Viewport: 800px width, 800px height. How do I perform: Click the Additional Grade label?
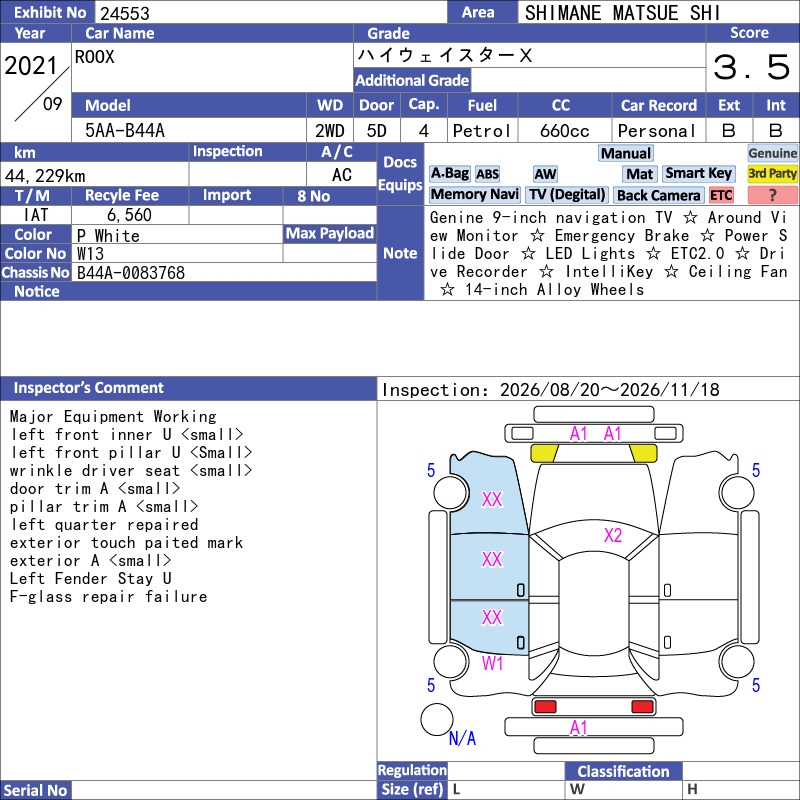[412, 80]
